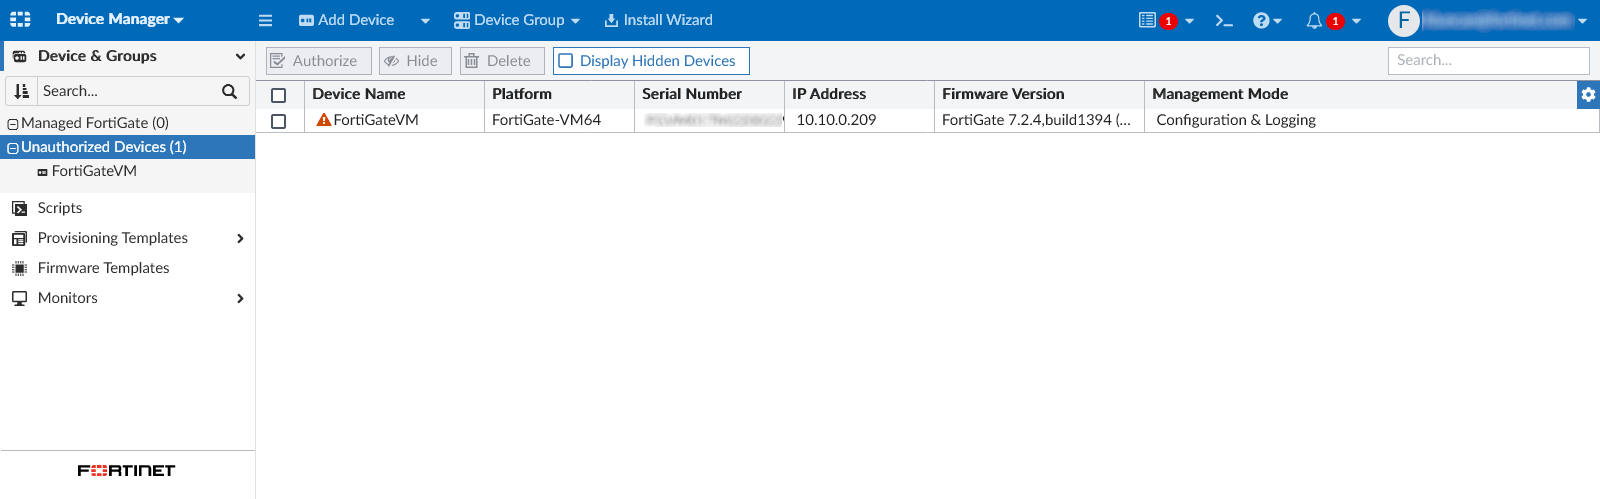
Task: Launch the Install Wizard
Action: tap(658, 20)
